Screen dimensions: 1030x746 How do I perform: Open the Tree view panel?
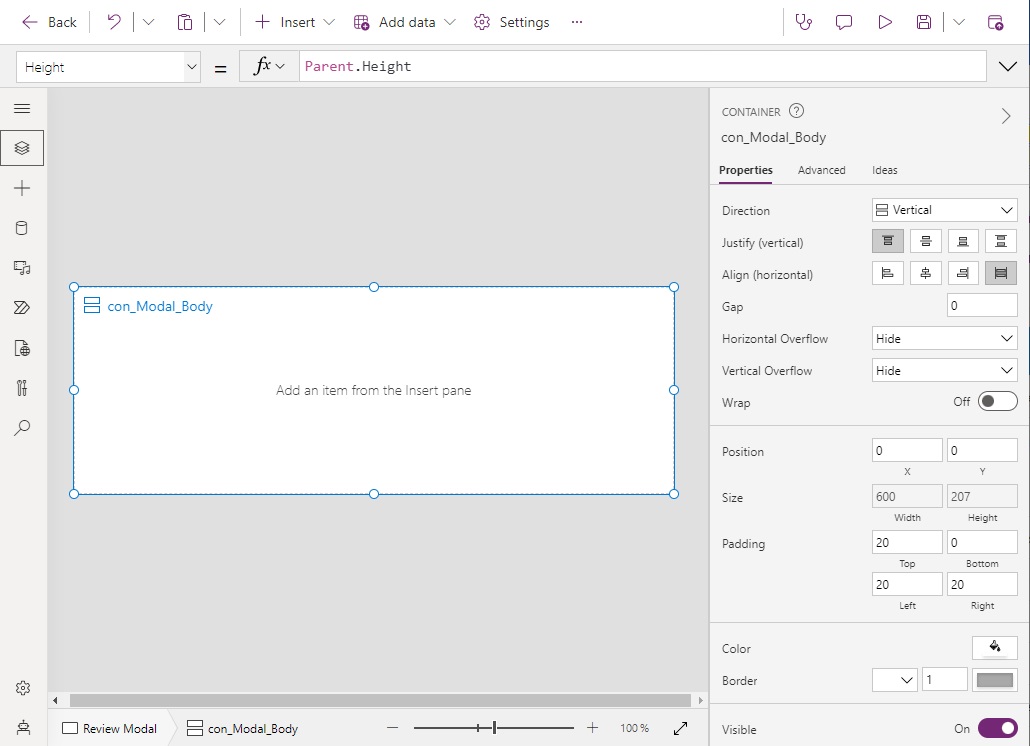tap(23, 148)
